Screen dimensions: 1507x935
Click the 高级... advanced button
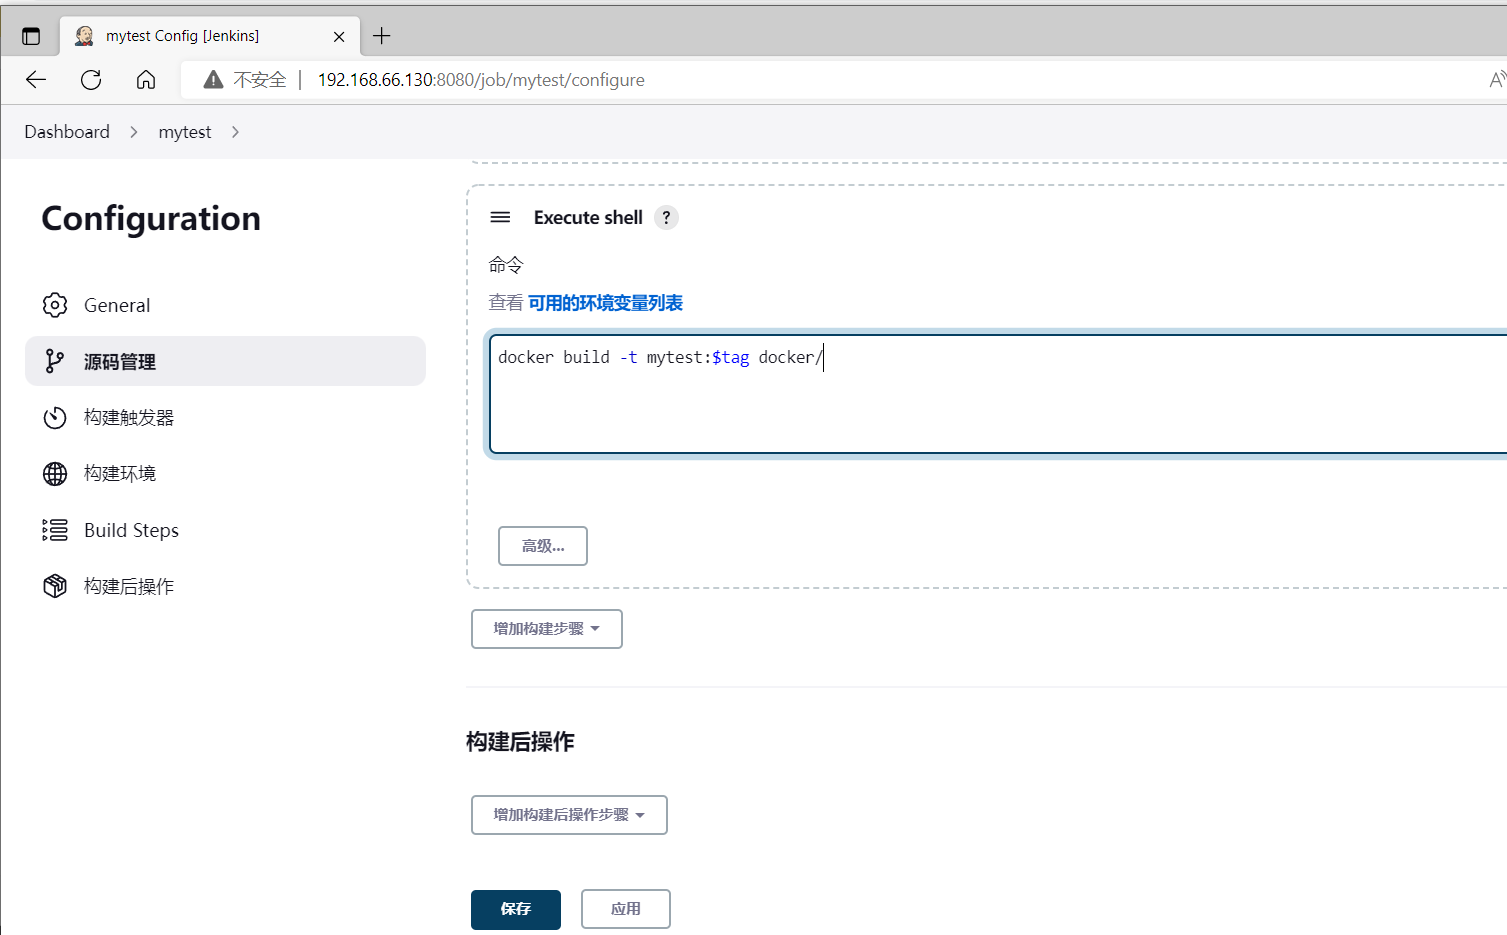[543, 546]
